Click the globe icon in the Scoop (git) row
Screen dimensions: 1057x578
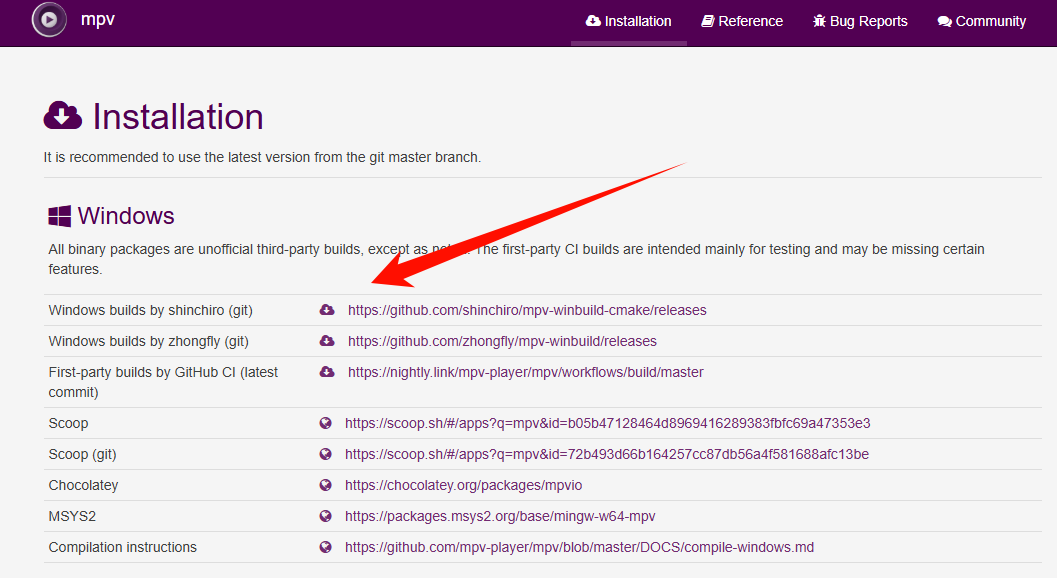click(326, 454)
